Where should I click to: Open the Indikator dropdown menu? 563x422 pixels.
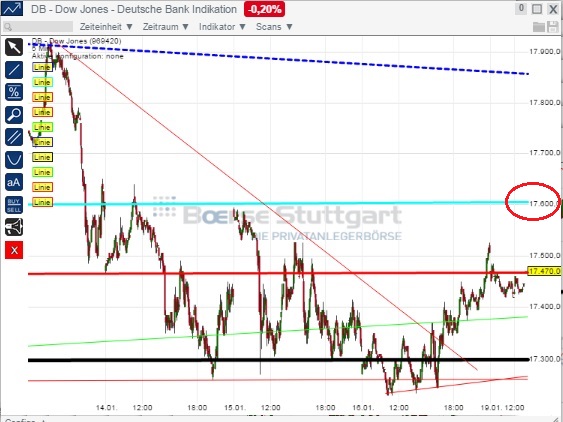(x=222, y=27)
